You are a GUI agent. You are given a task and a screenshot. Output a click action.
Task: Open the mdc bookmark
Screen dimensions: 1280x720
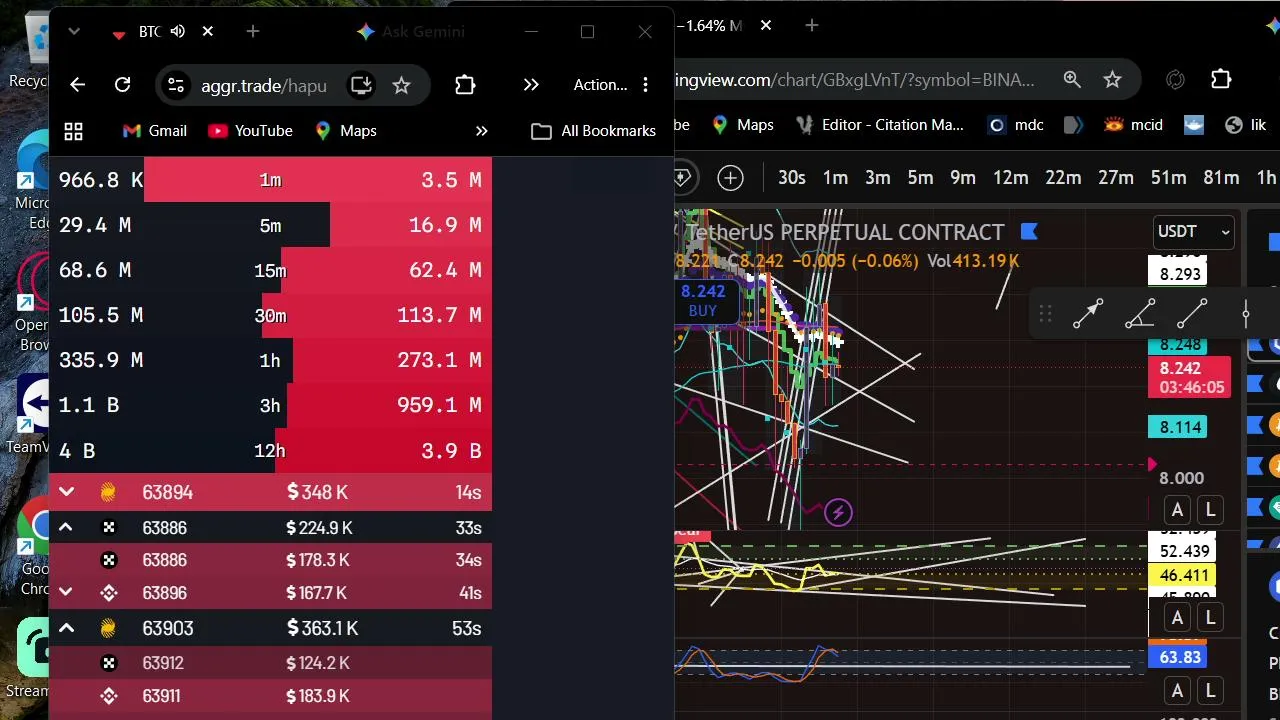1016,125
